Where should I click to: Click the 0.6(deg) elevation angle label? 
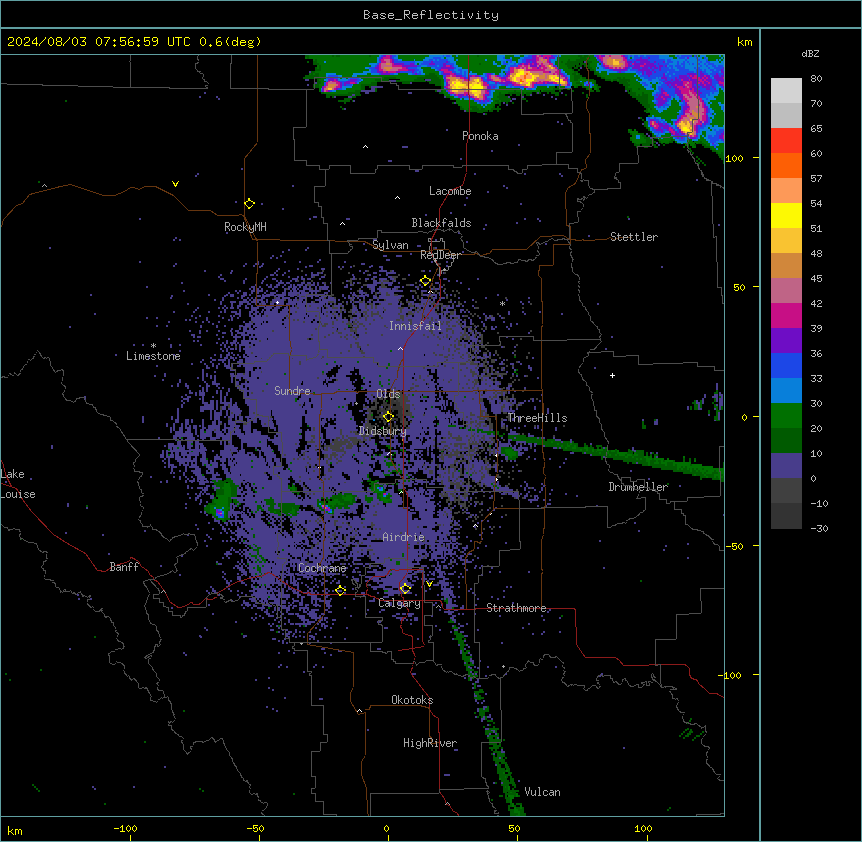(x=230, y=42)
